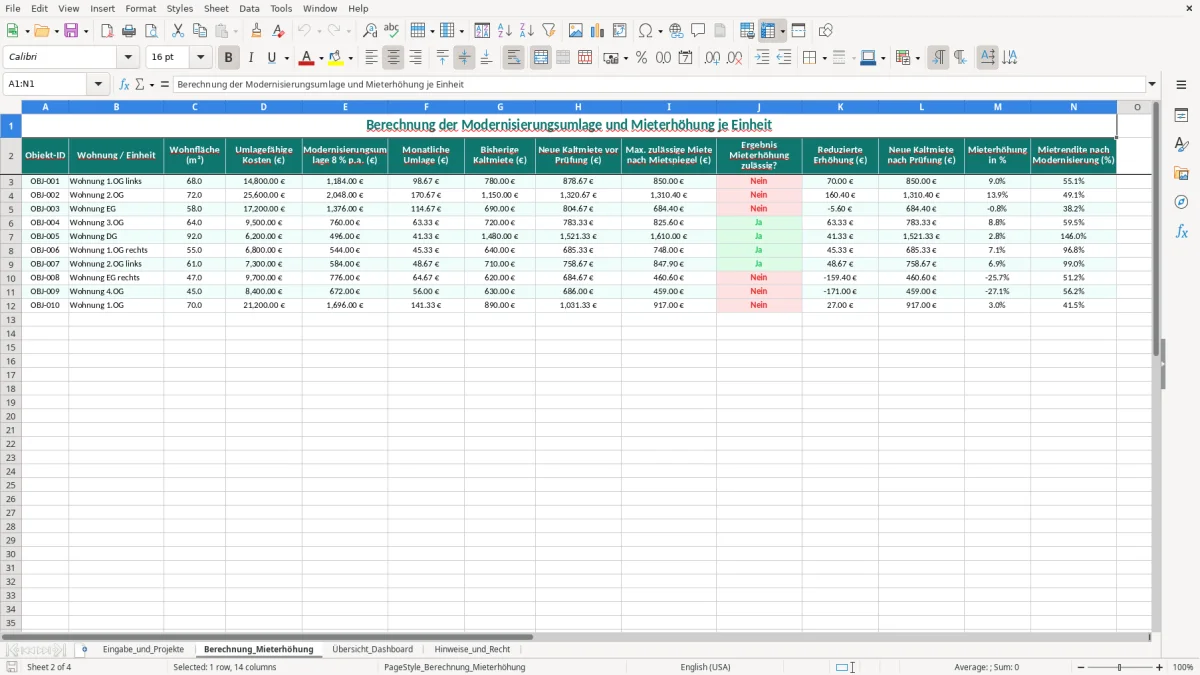The width and height of the screenshot is (1200, 675).
Task: Add a decimal place
Action: [713, 58]
